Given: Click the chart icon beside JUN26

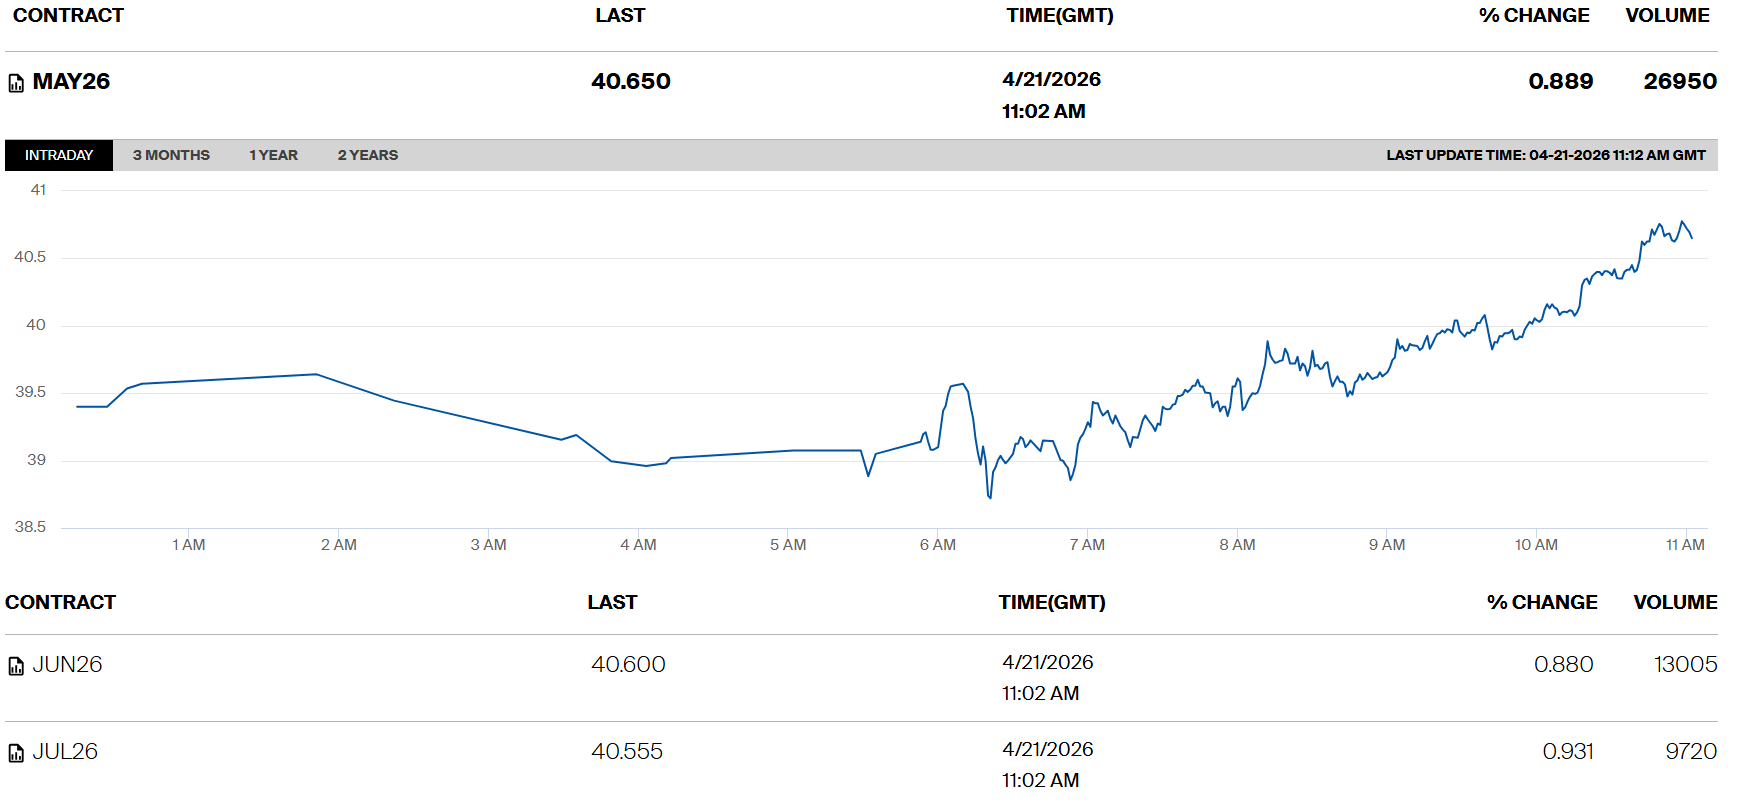Looking at the screenshot, I should click(x=16, y=666).
